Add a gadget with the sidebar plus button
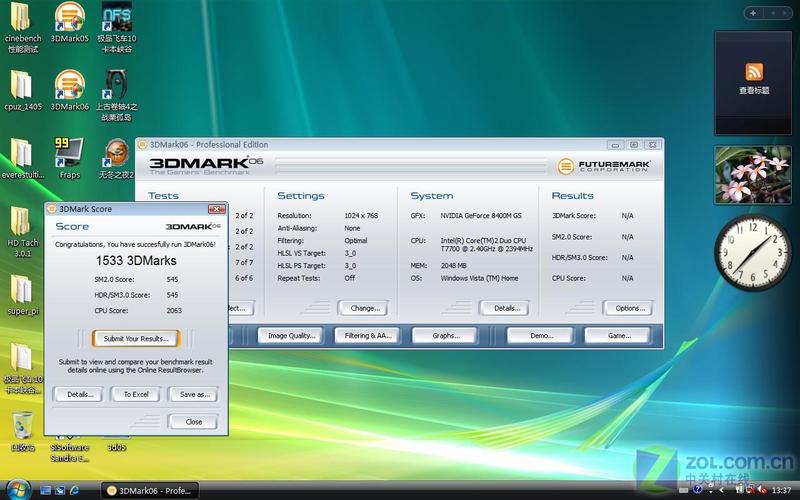Viewport: 800px width, 500px height. point(753,13)
